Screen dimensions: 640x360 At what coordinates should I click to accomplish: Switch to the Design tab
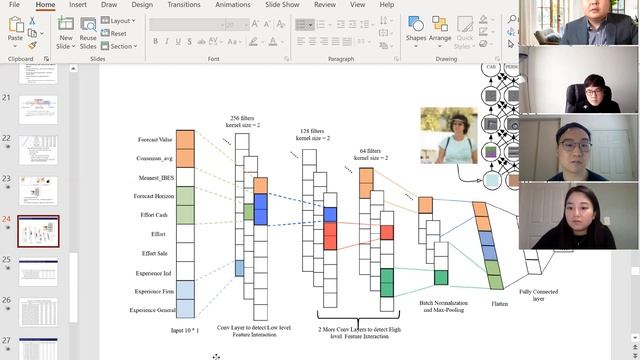142,4
